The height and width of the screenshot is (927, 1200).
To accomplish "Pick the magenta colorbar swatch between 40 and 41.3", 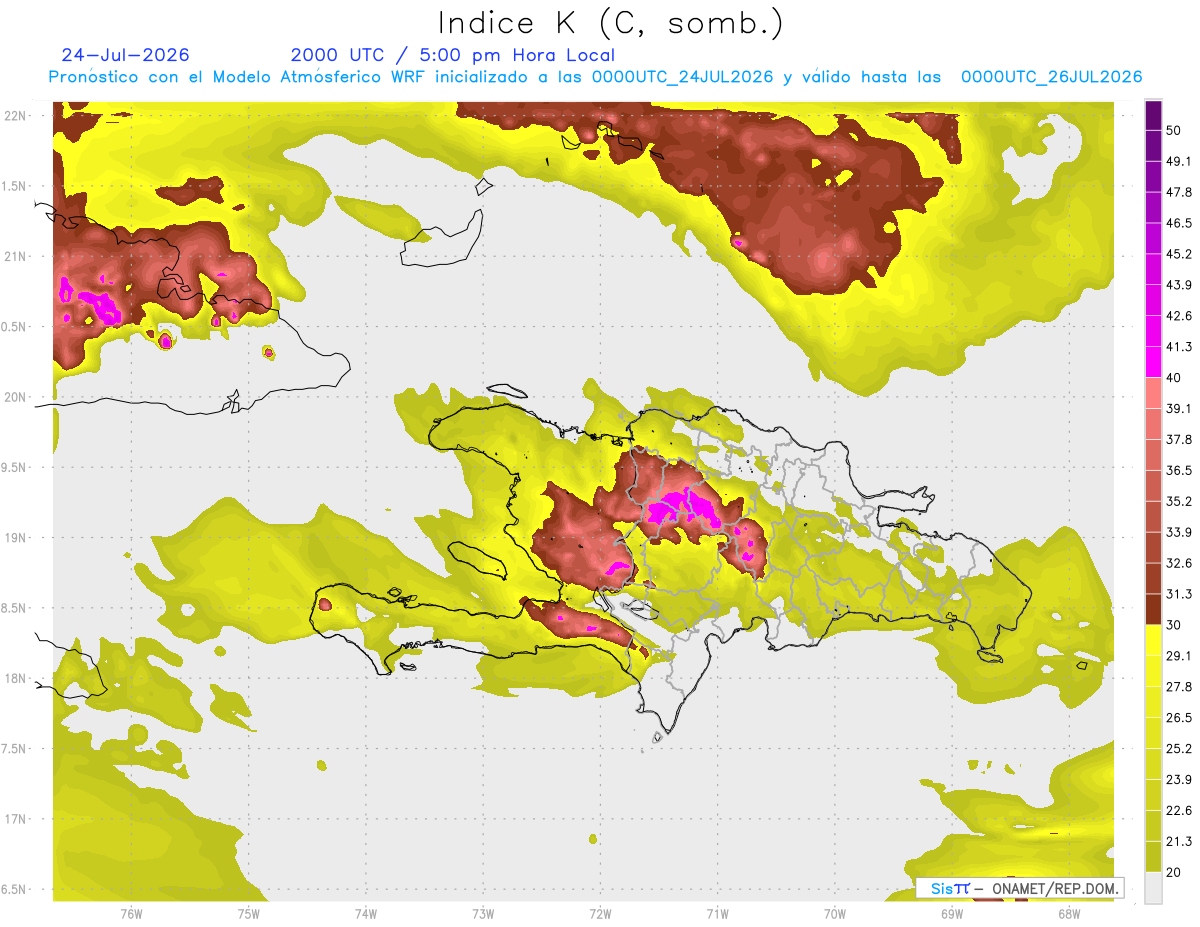I will (1153, 363).
